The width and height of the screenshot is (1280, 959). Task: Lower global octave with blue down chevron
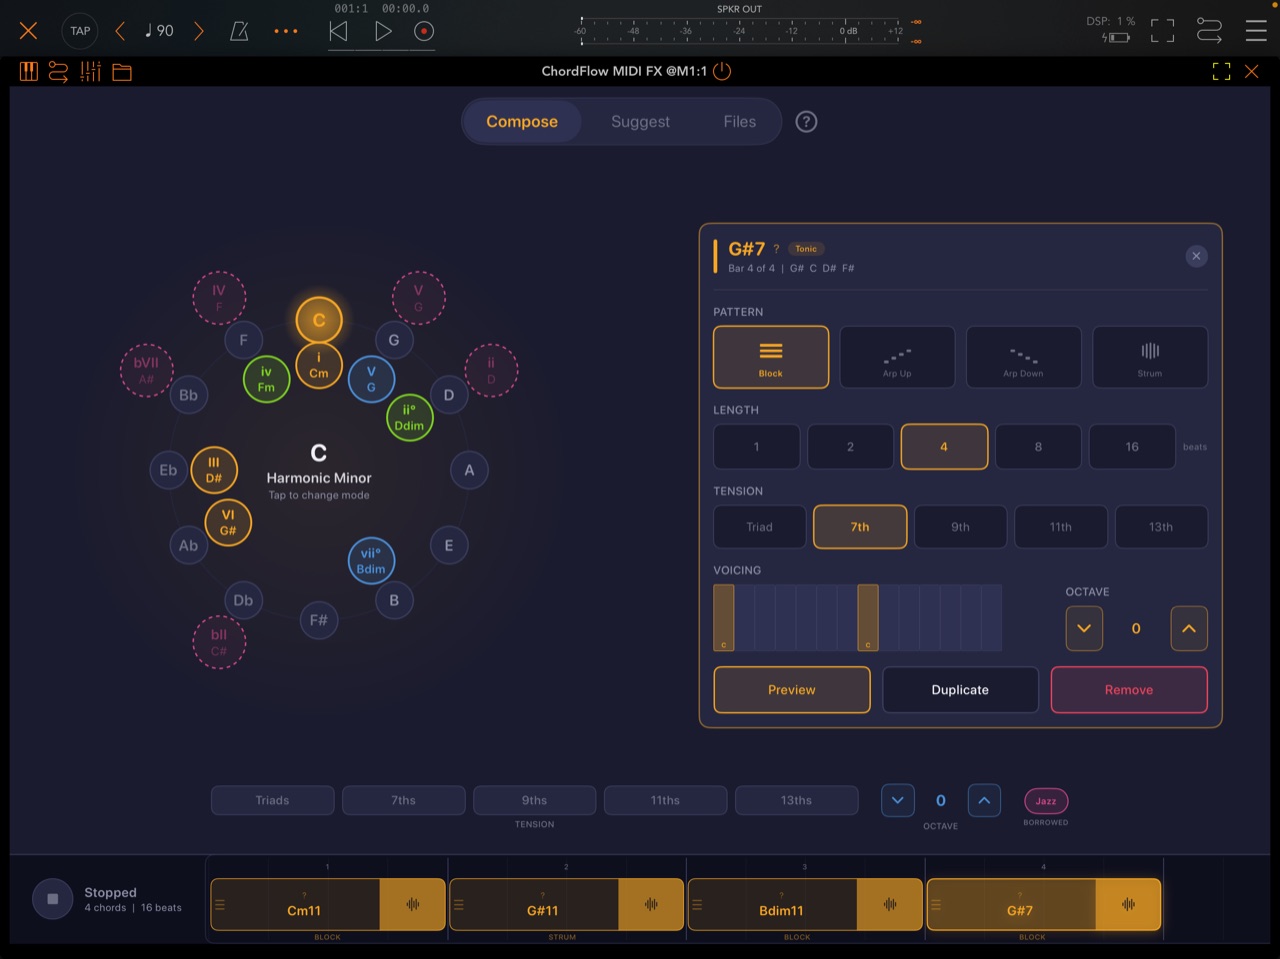897,800
